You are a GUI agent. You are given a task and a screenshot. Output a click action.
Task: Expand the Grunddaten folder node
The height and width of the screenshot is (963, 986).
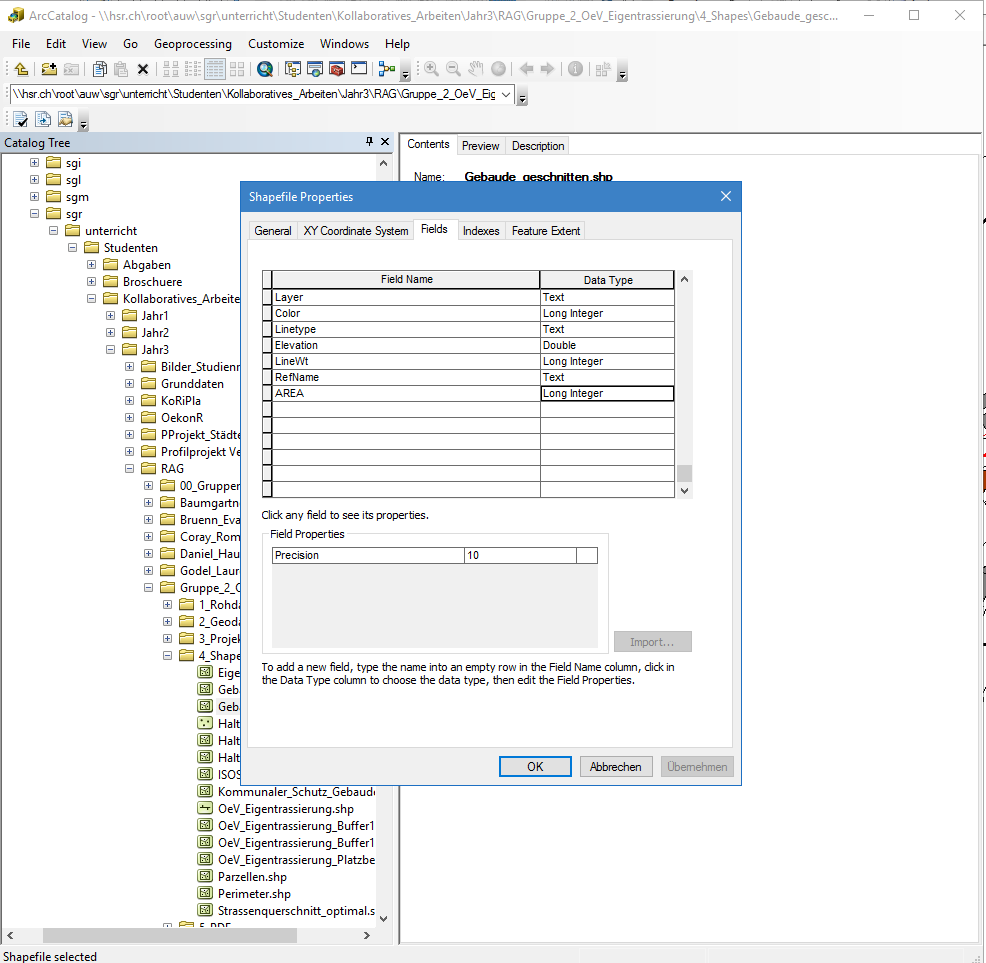[x=130, y=383]
